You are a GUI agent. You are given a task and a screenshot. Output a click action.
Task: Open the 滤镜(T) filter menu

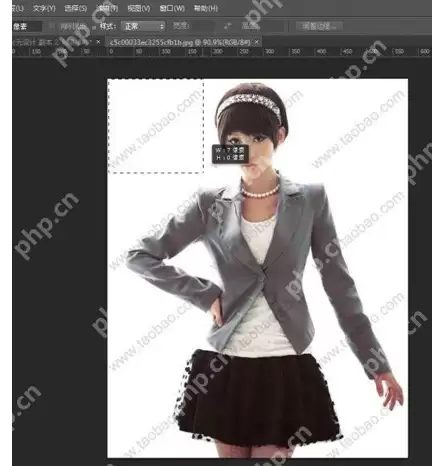[x=107, y=8]
